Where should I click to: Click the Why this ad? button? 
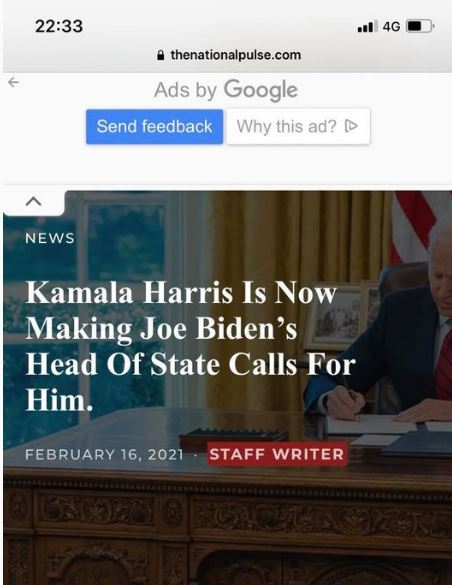[298, 126]
